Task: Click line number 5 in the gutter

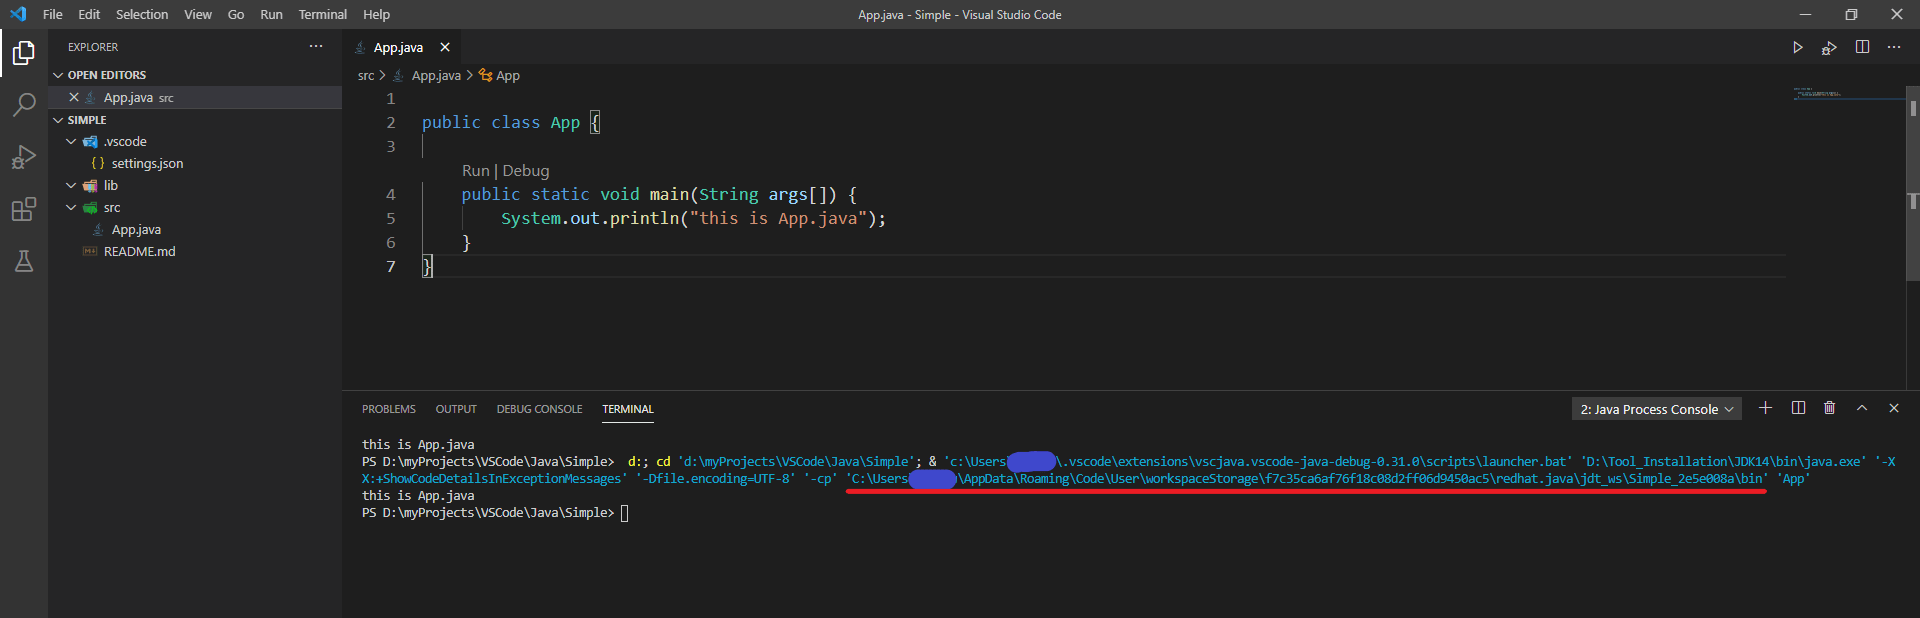Action: (391, 219)
